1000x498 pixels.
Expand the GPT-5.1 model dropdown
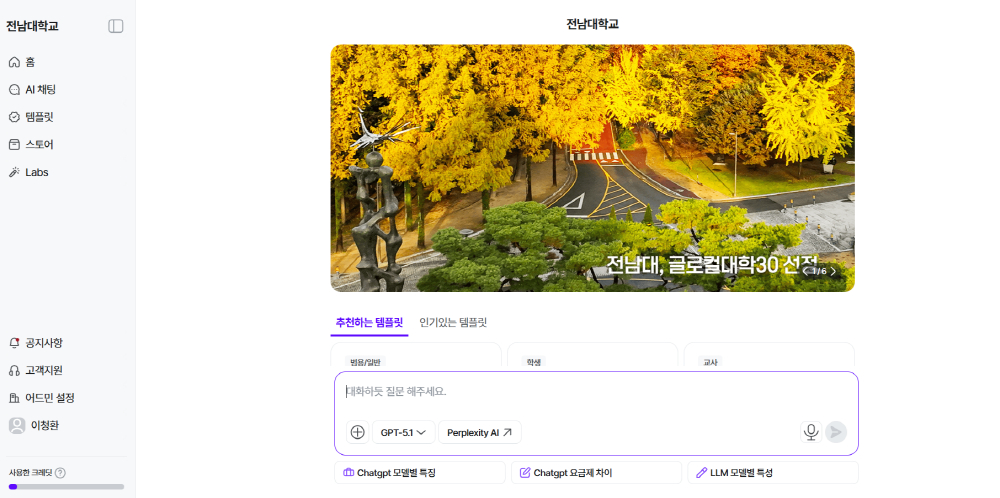pos(403,432)
